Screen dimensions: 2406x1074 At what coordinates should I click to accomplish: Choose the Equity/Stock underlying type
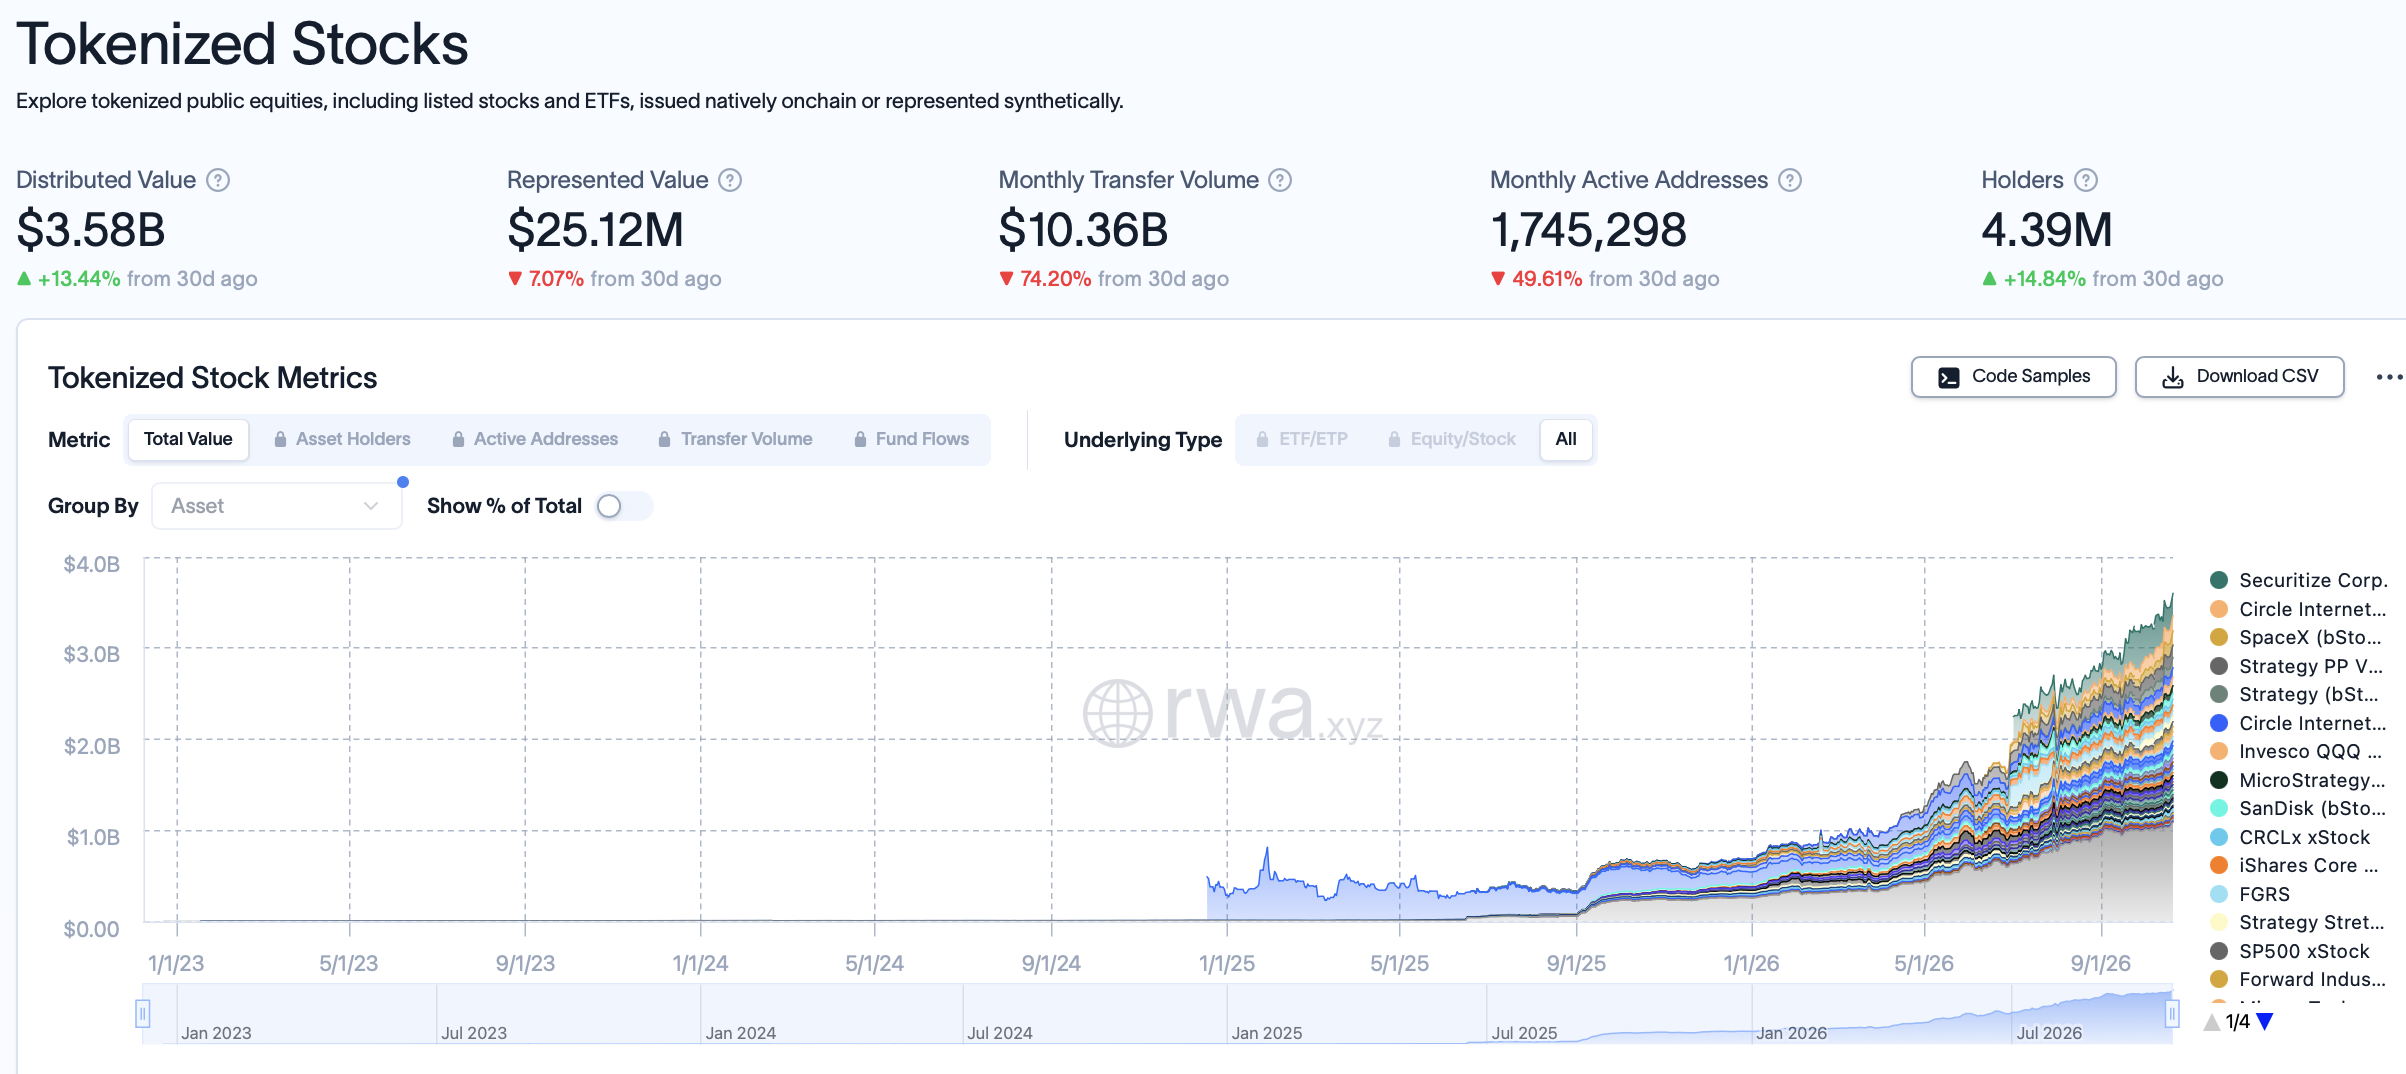coord(1452,439)
